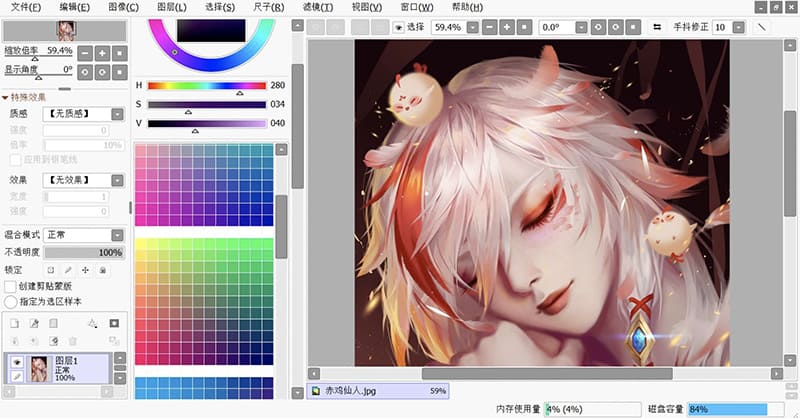The image size is (800, 418).
Task: Click the file icon beside 赤鸡仙人.jpg
Action: tap(316, 391)
